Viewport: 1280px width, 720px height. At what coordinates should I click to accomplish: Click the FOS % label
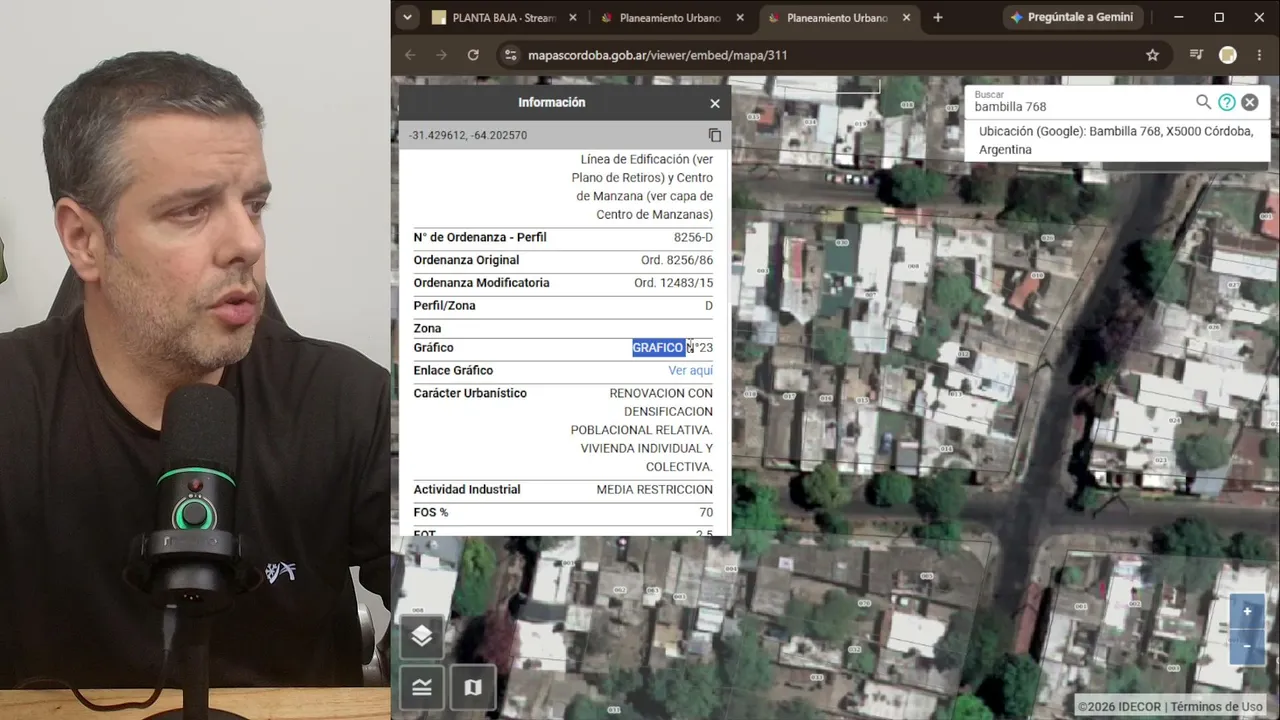point(431,513)
